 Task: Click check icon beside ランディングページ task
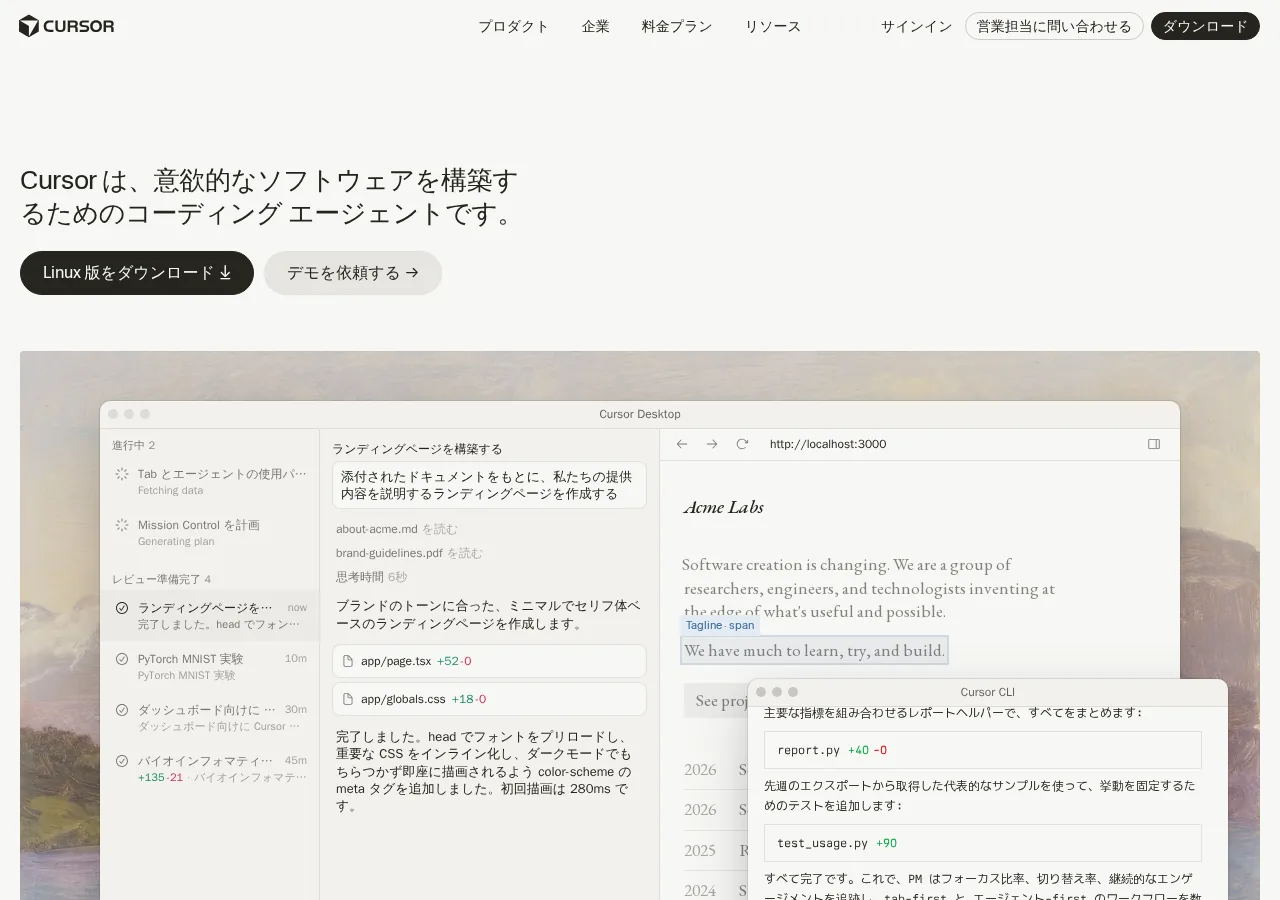122,608
